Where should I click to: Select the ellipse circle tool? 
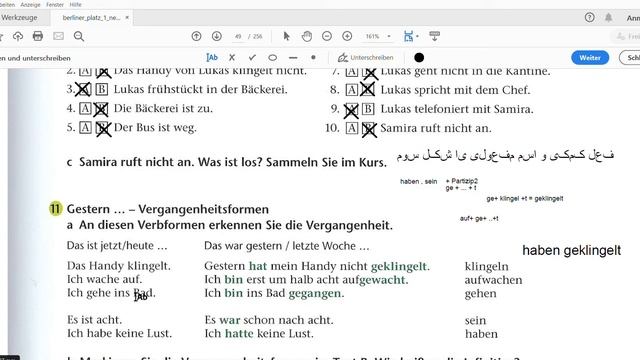273,58
